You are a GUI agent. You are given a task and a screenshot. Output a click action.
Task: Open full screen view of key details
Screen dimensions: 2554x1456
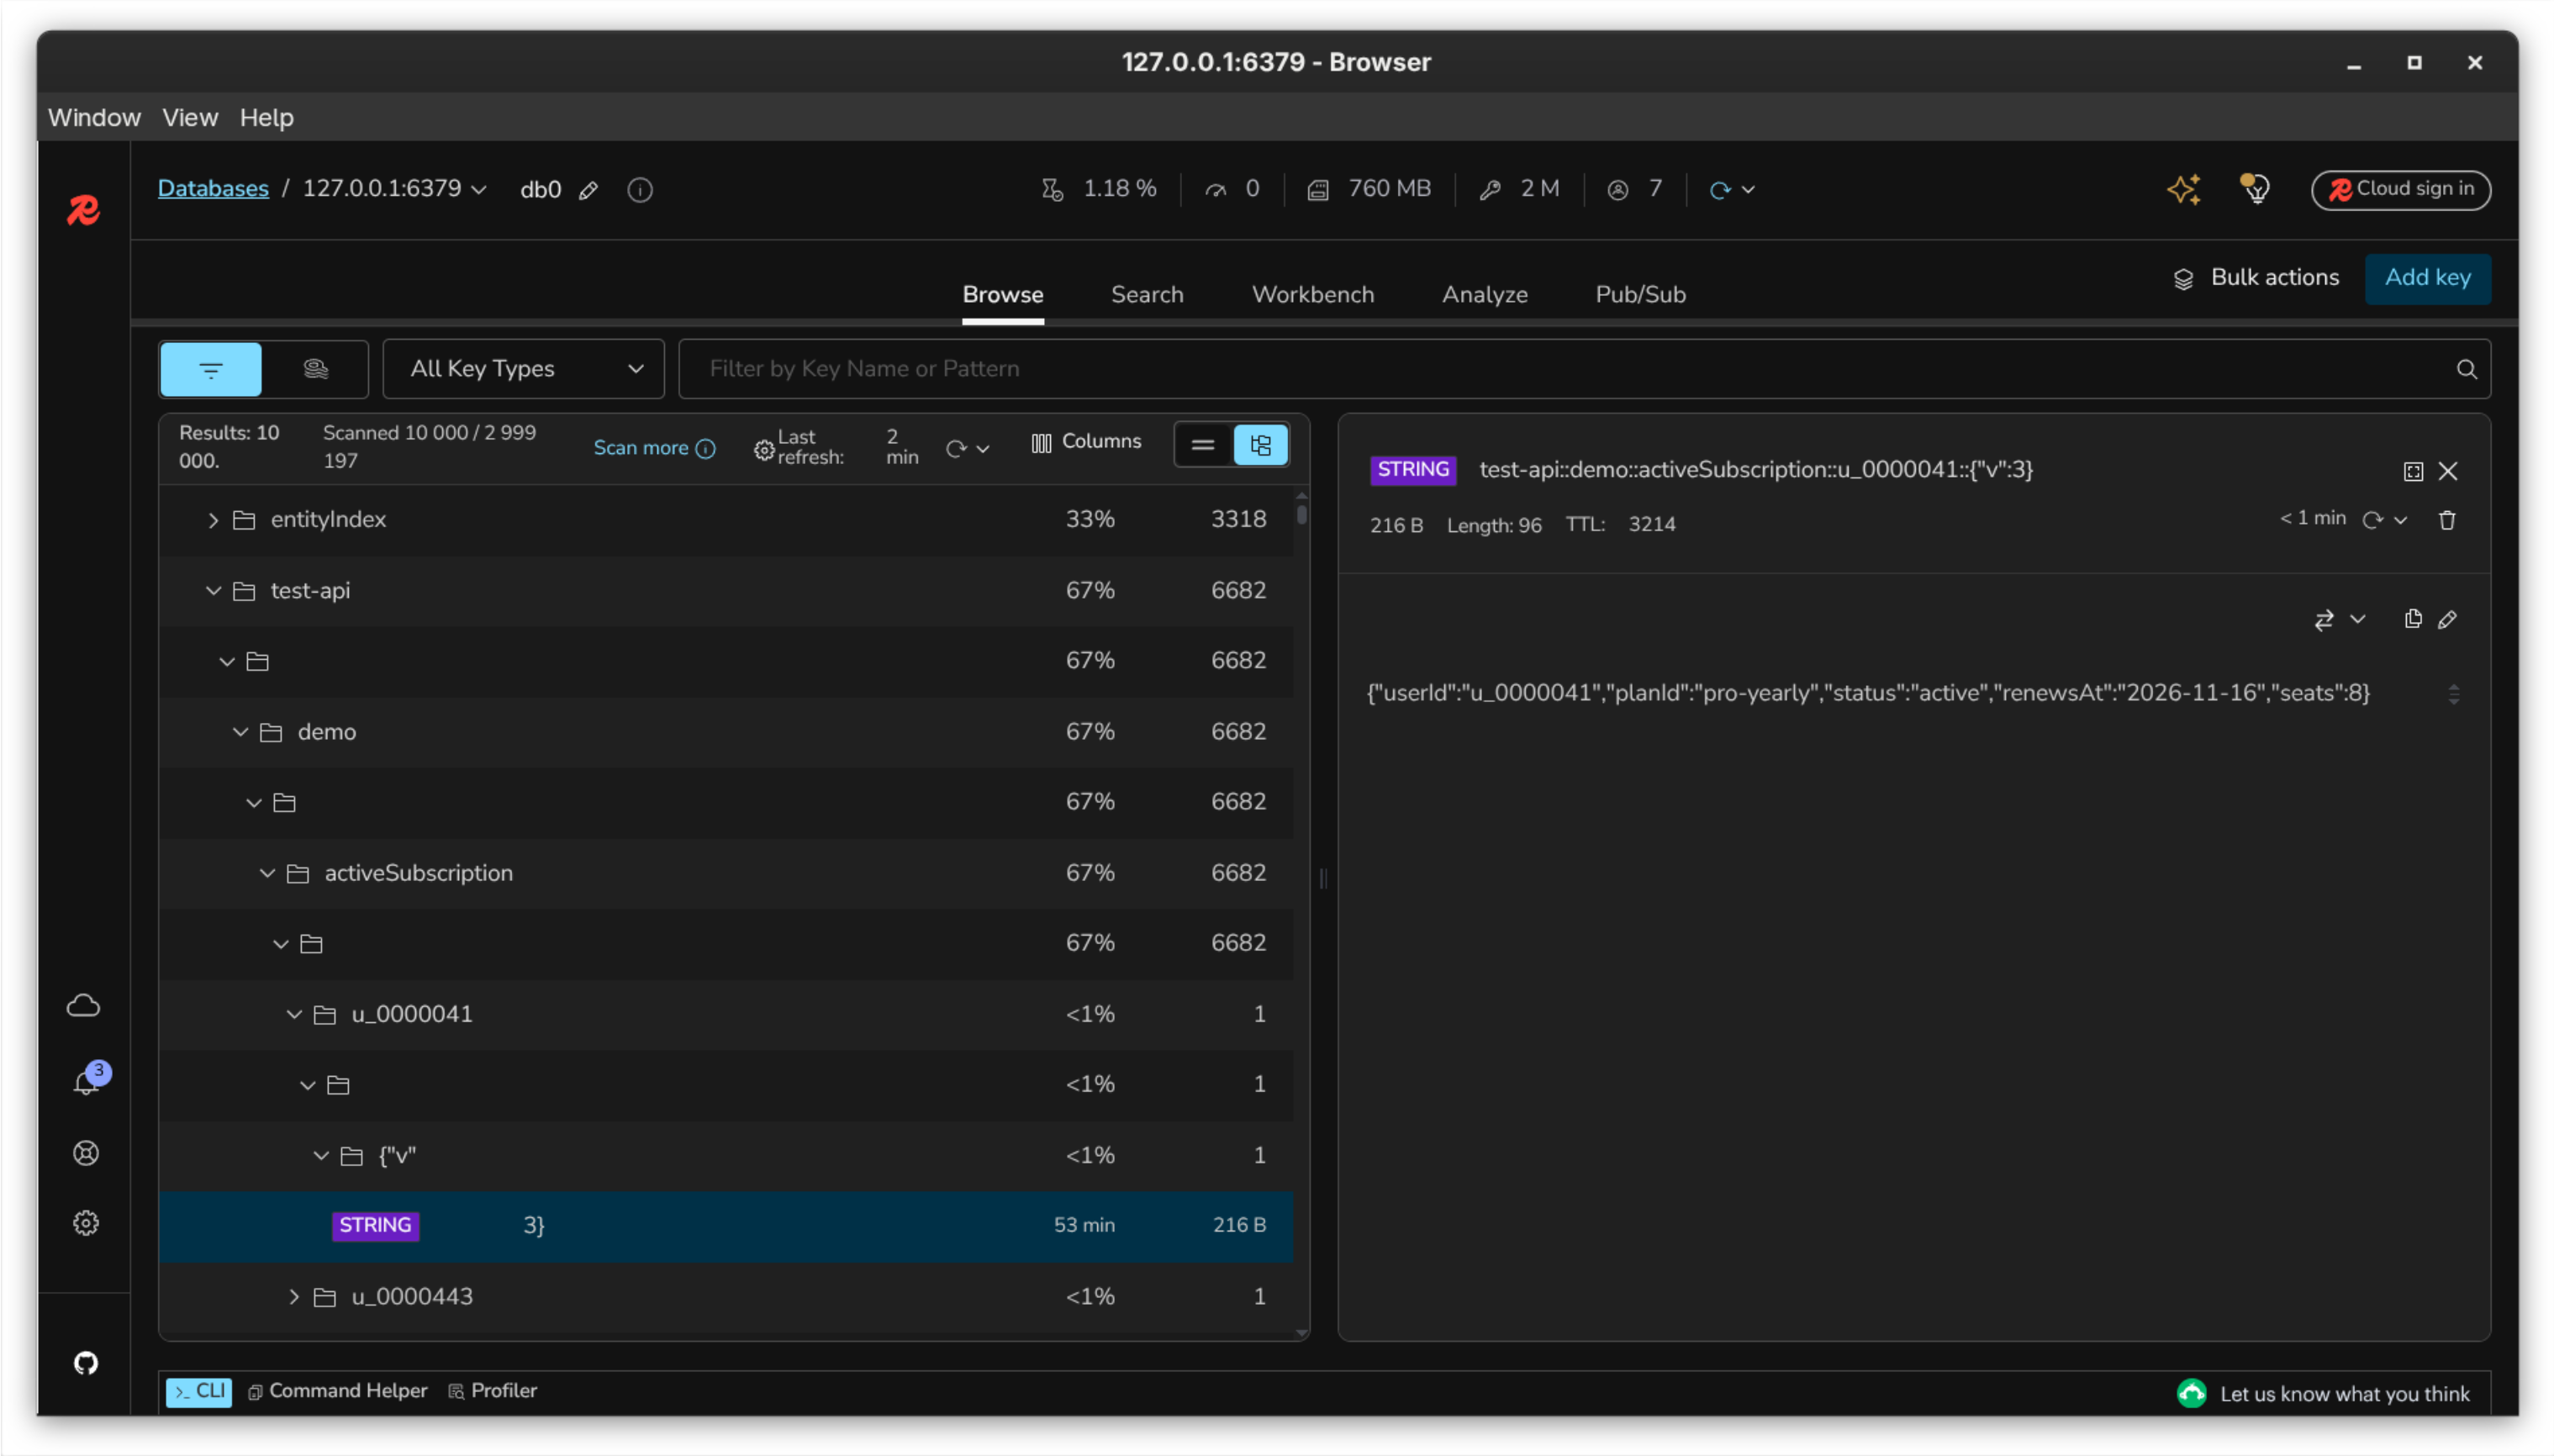point(2412,471)
